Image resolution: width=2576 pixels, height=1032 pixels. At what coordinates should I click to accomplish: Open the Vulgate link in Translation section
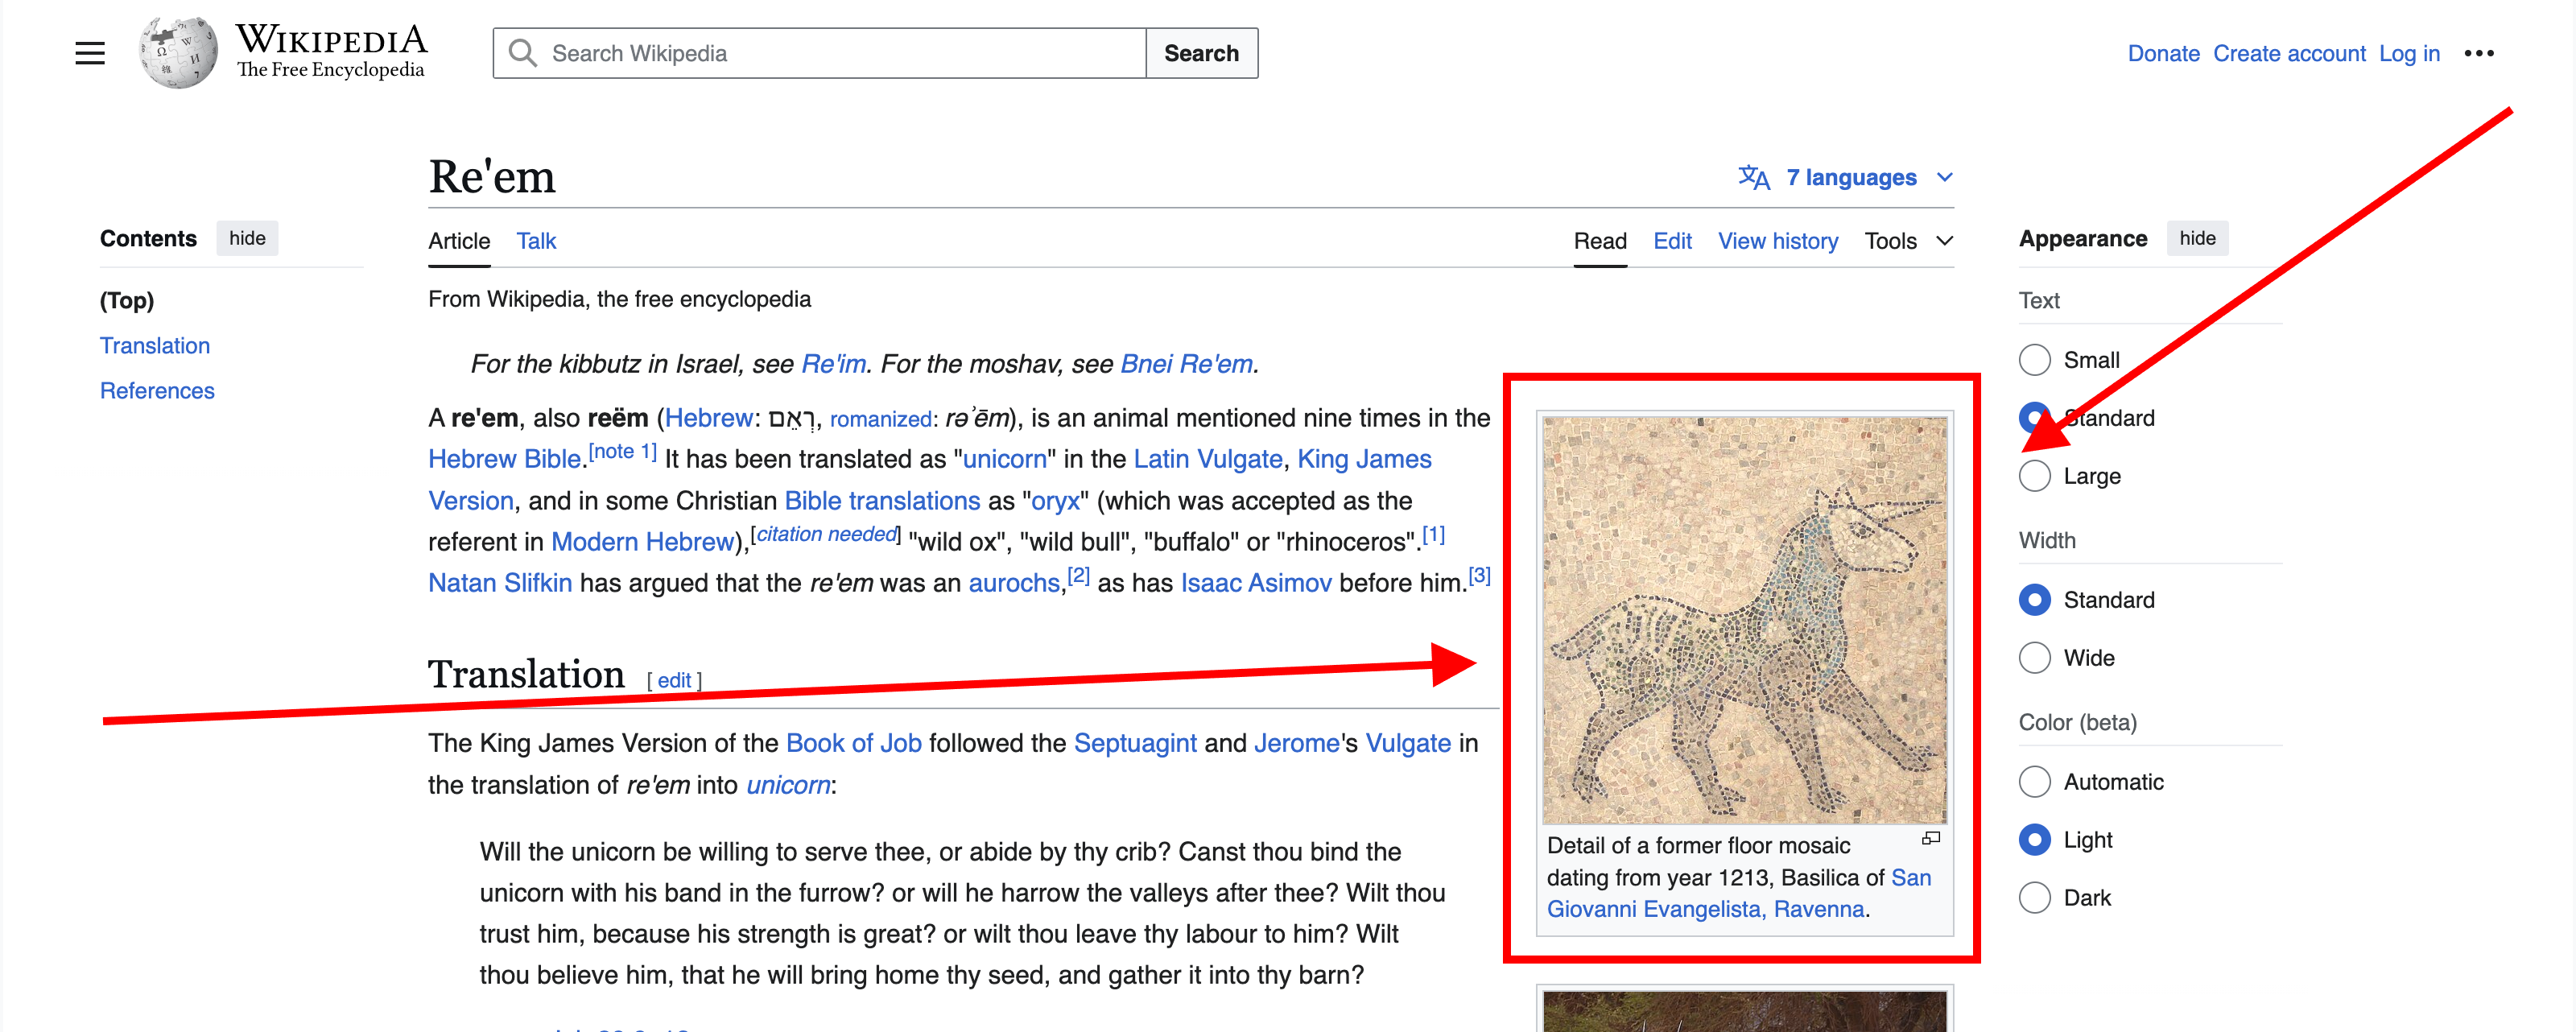pos(1408,742)
